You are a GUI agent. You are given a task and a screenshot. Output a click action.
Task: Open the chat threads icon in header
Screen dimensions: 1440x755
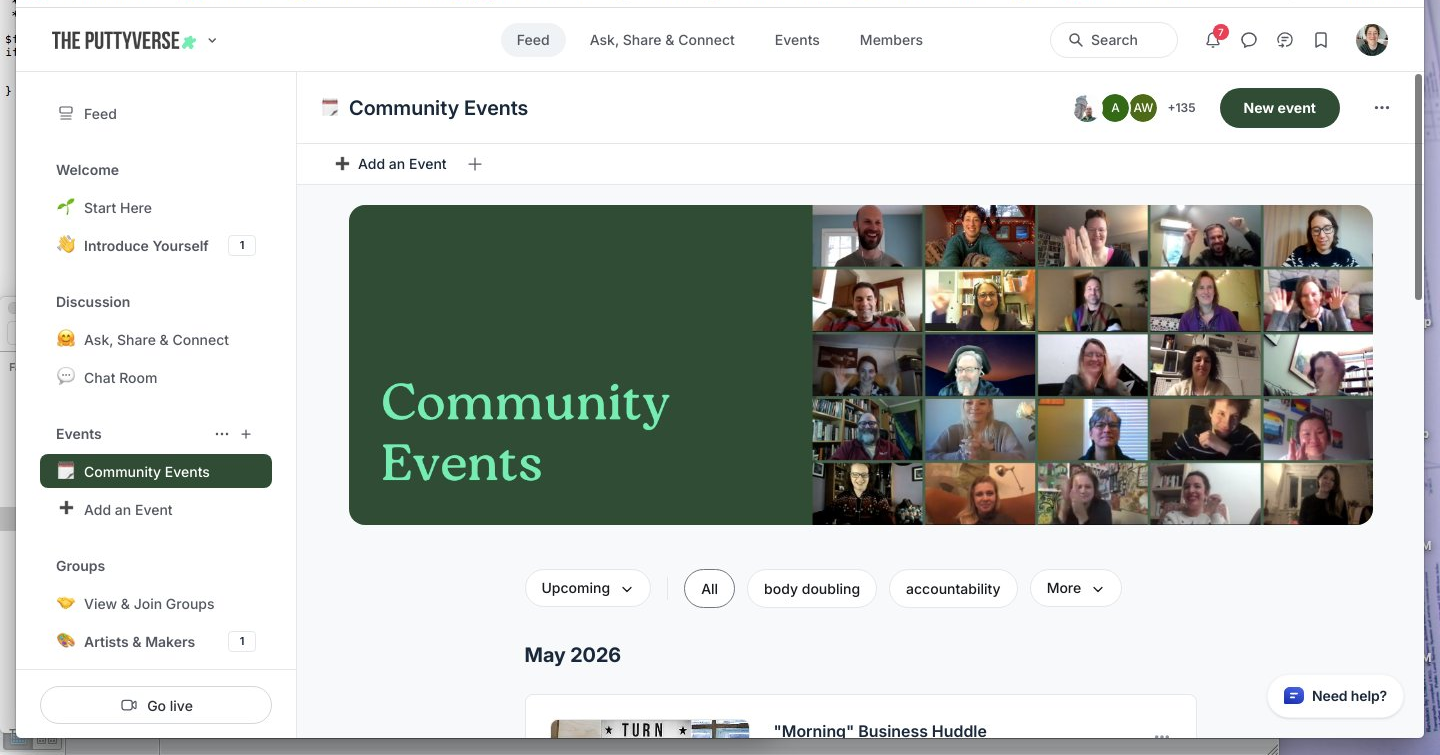point(1285,40)
